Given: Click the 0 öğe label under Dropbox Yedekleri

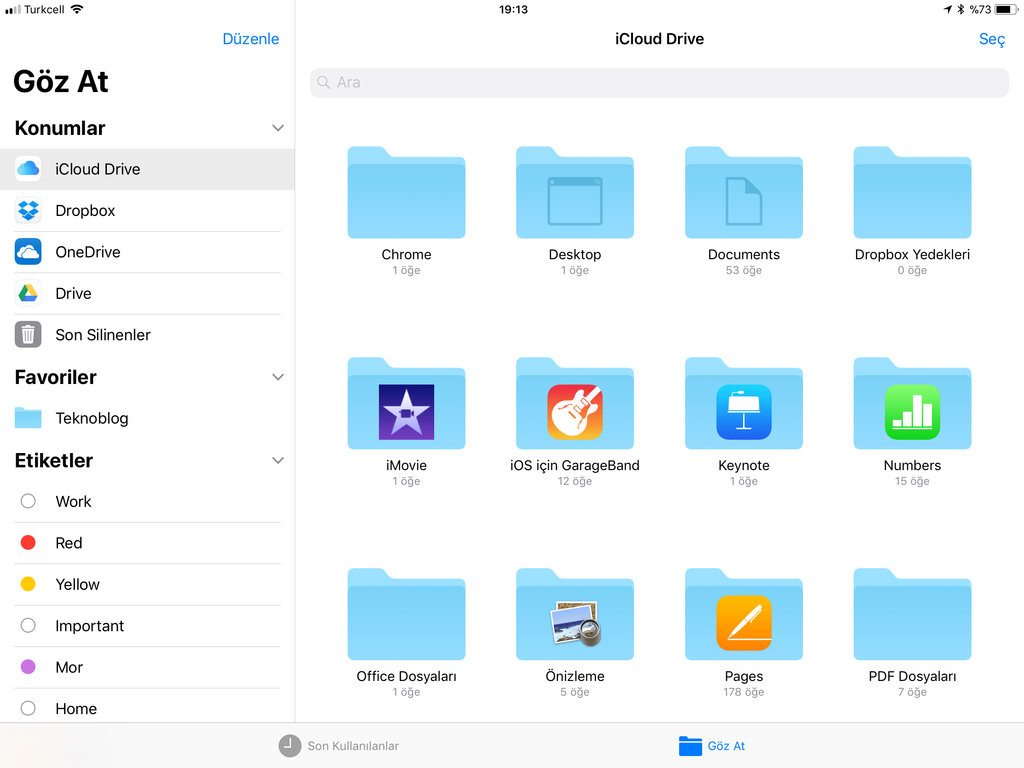Looking at the screenshot, I should click(912, 270).
